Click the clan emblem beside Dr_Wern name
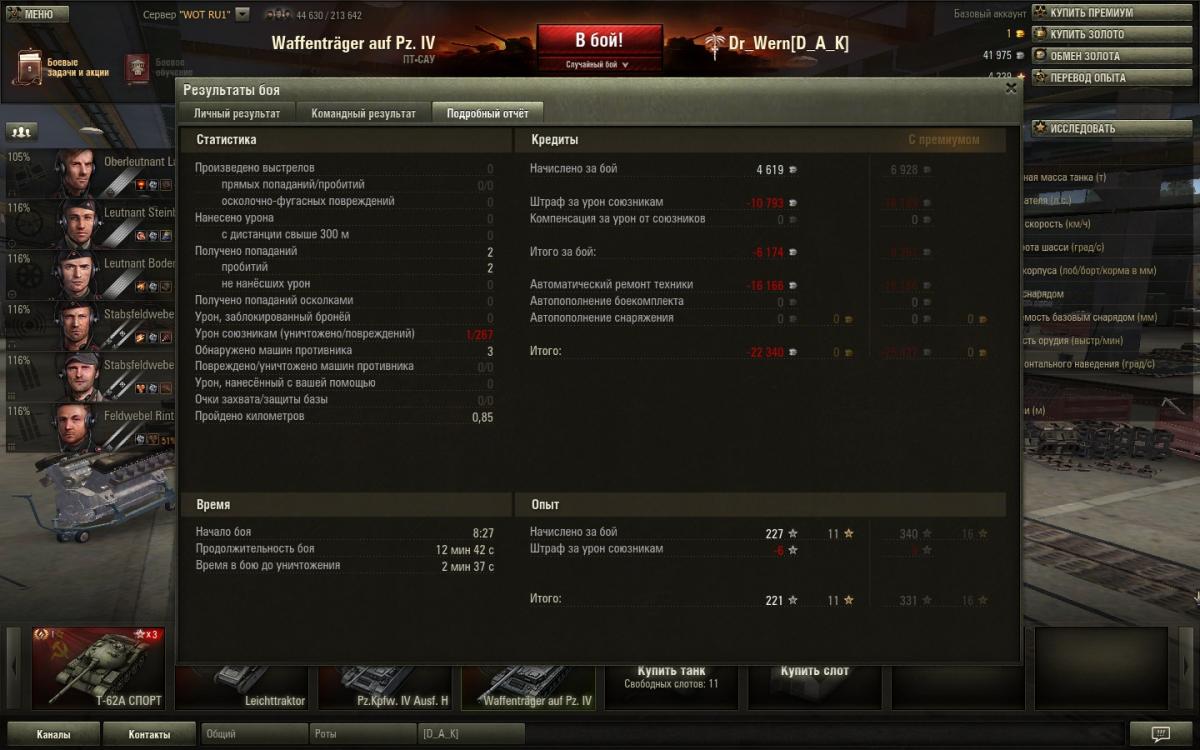 714,44
